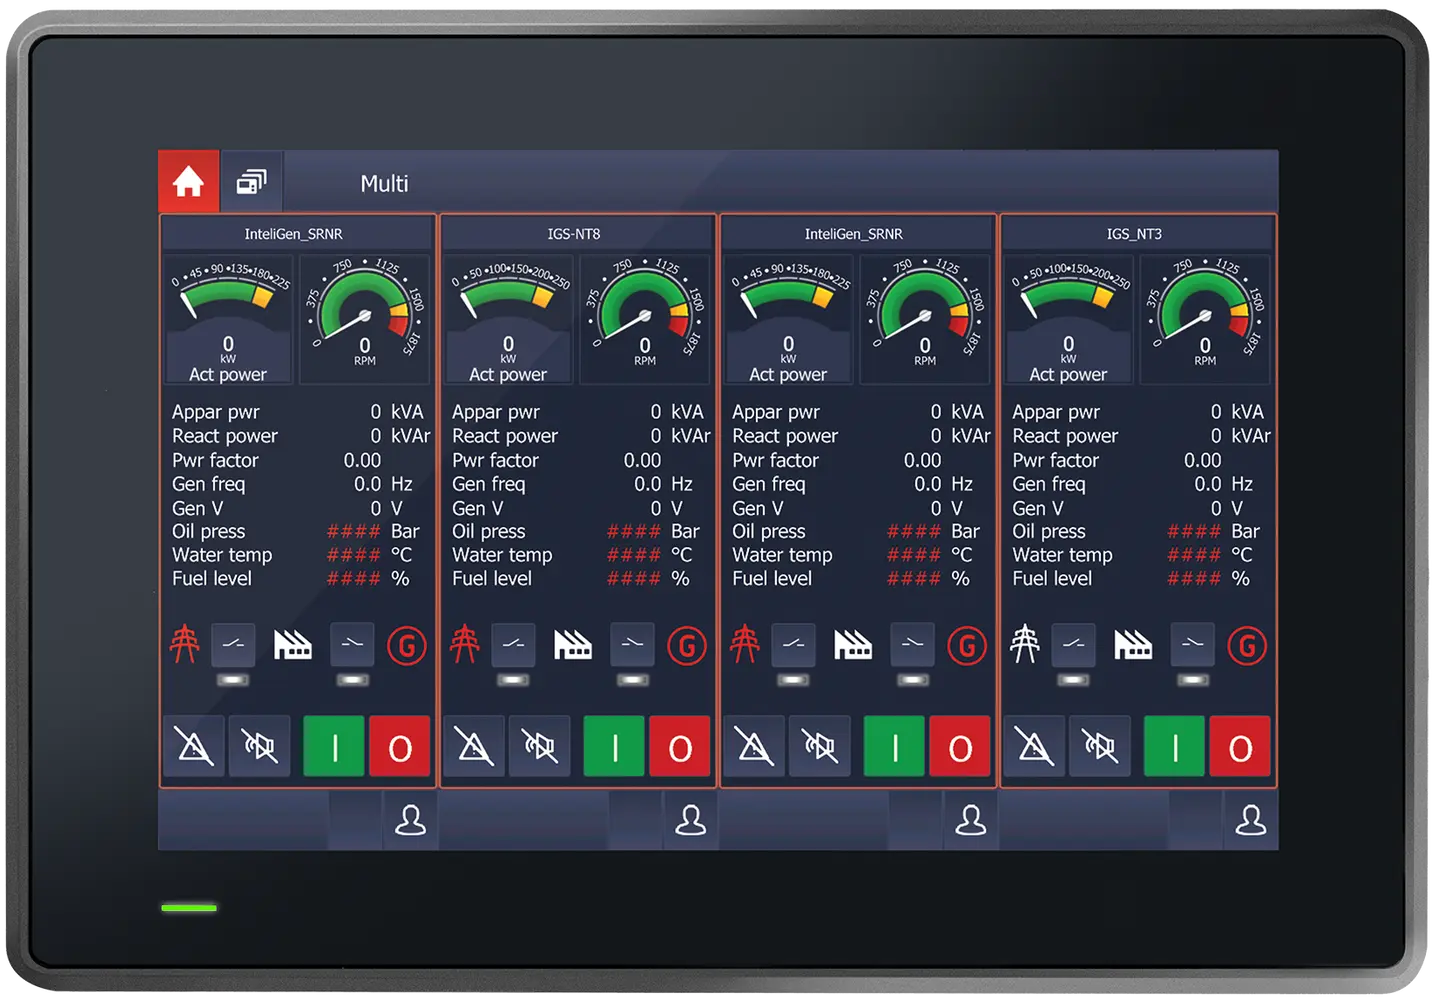The width and height of the screenshot is (1437, 1000).
Task: Silence horn in the IGS_NT3 panel
Action: coord(1100,746)
